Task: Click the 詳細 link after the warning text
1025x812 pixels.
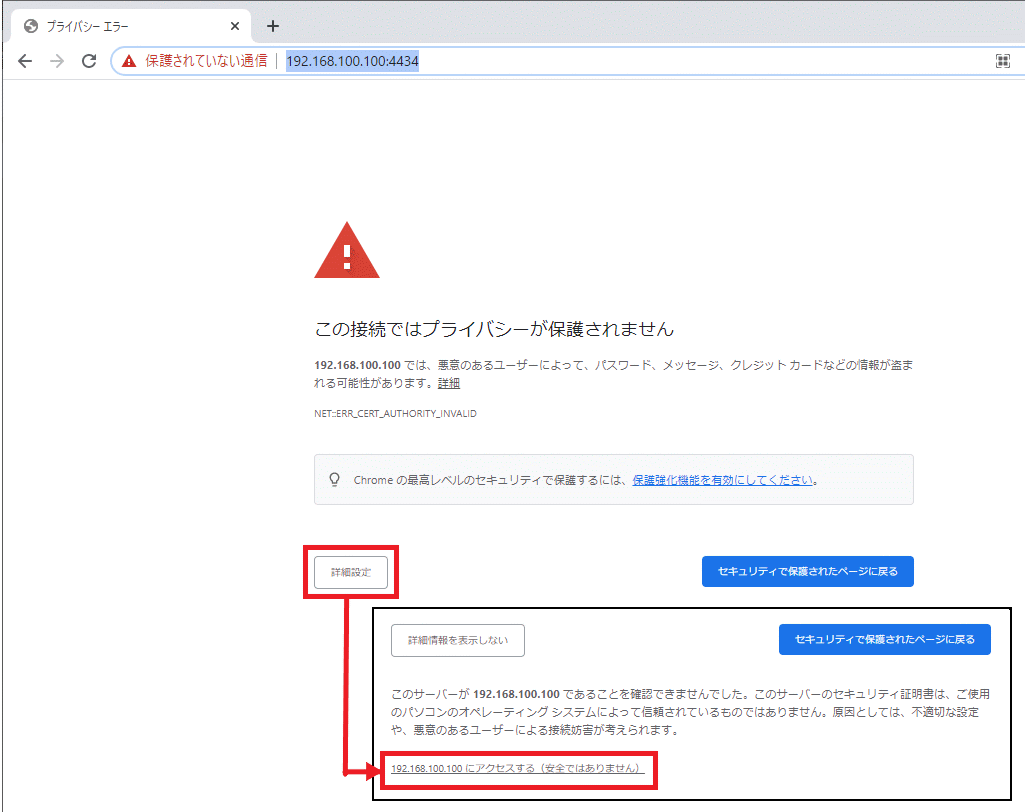Action: pyautogui.click(x=449, y=383)
